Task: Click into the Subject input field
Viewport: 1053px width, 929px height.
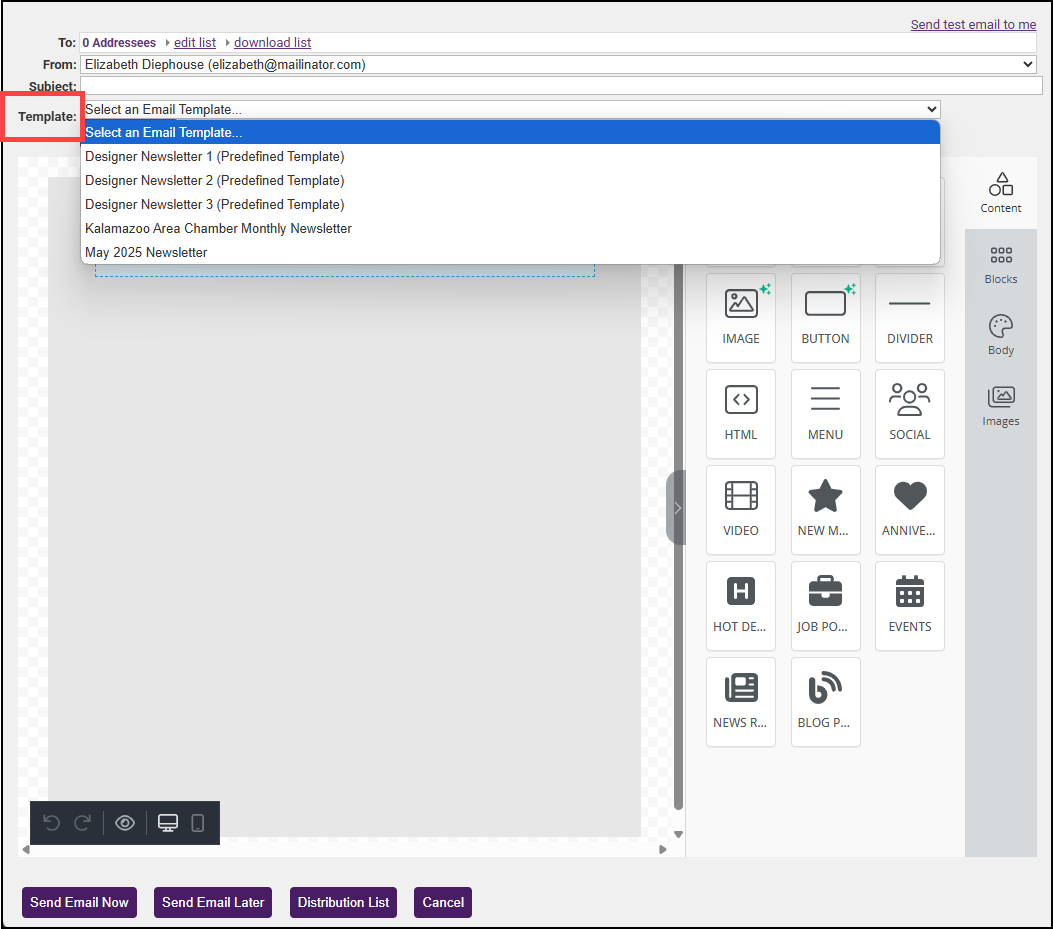Action: (558, 86)
